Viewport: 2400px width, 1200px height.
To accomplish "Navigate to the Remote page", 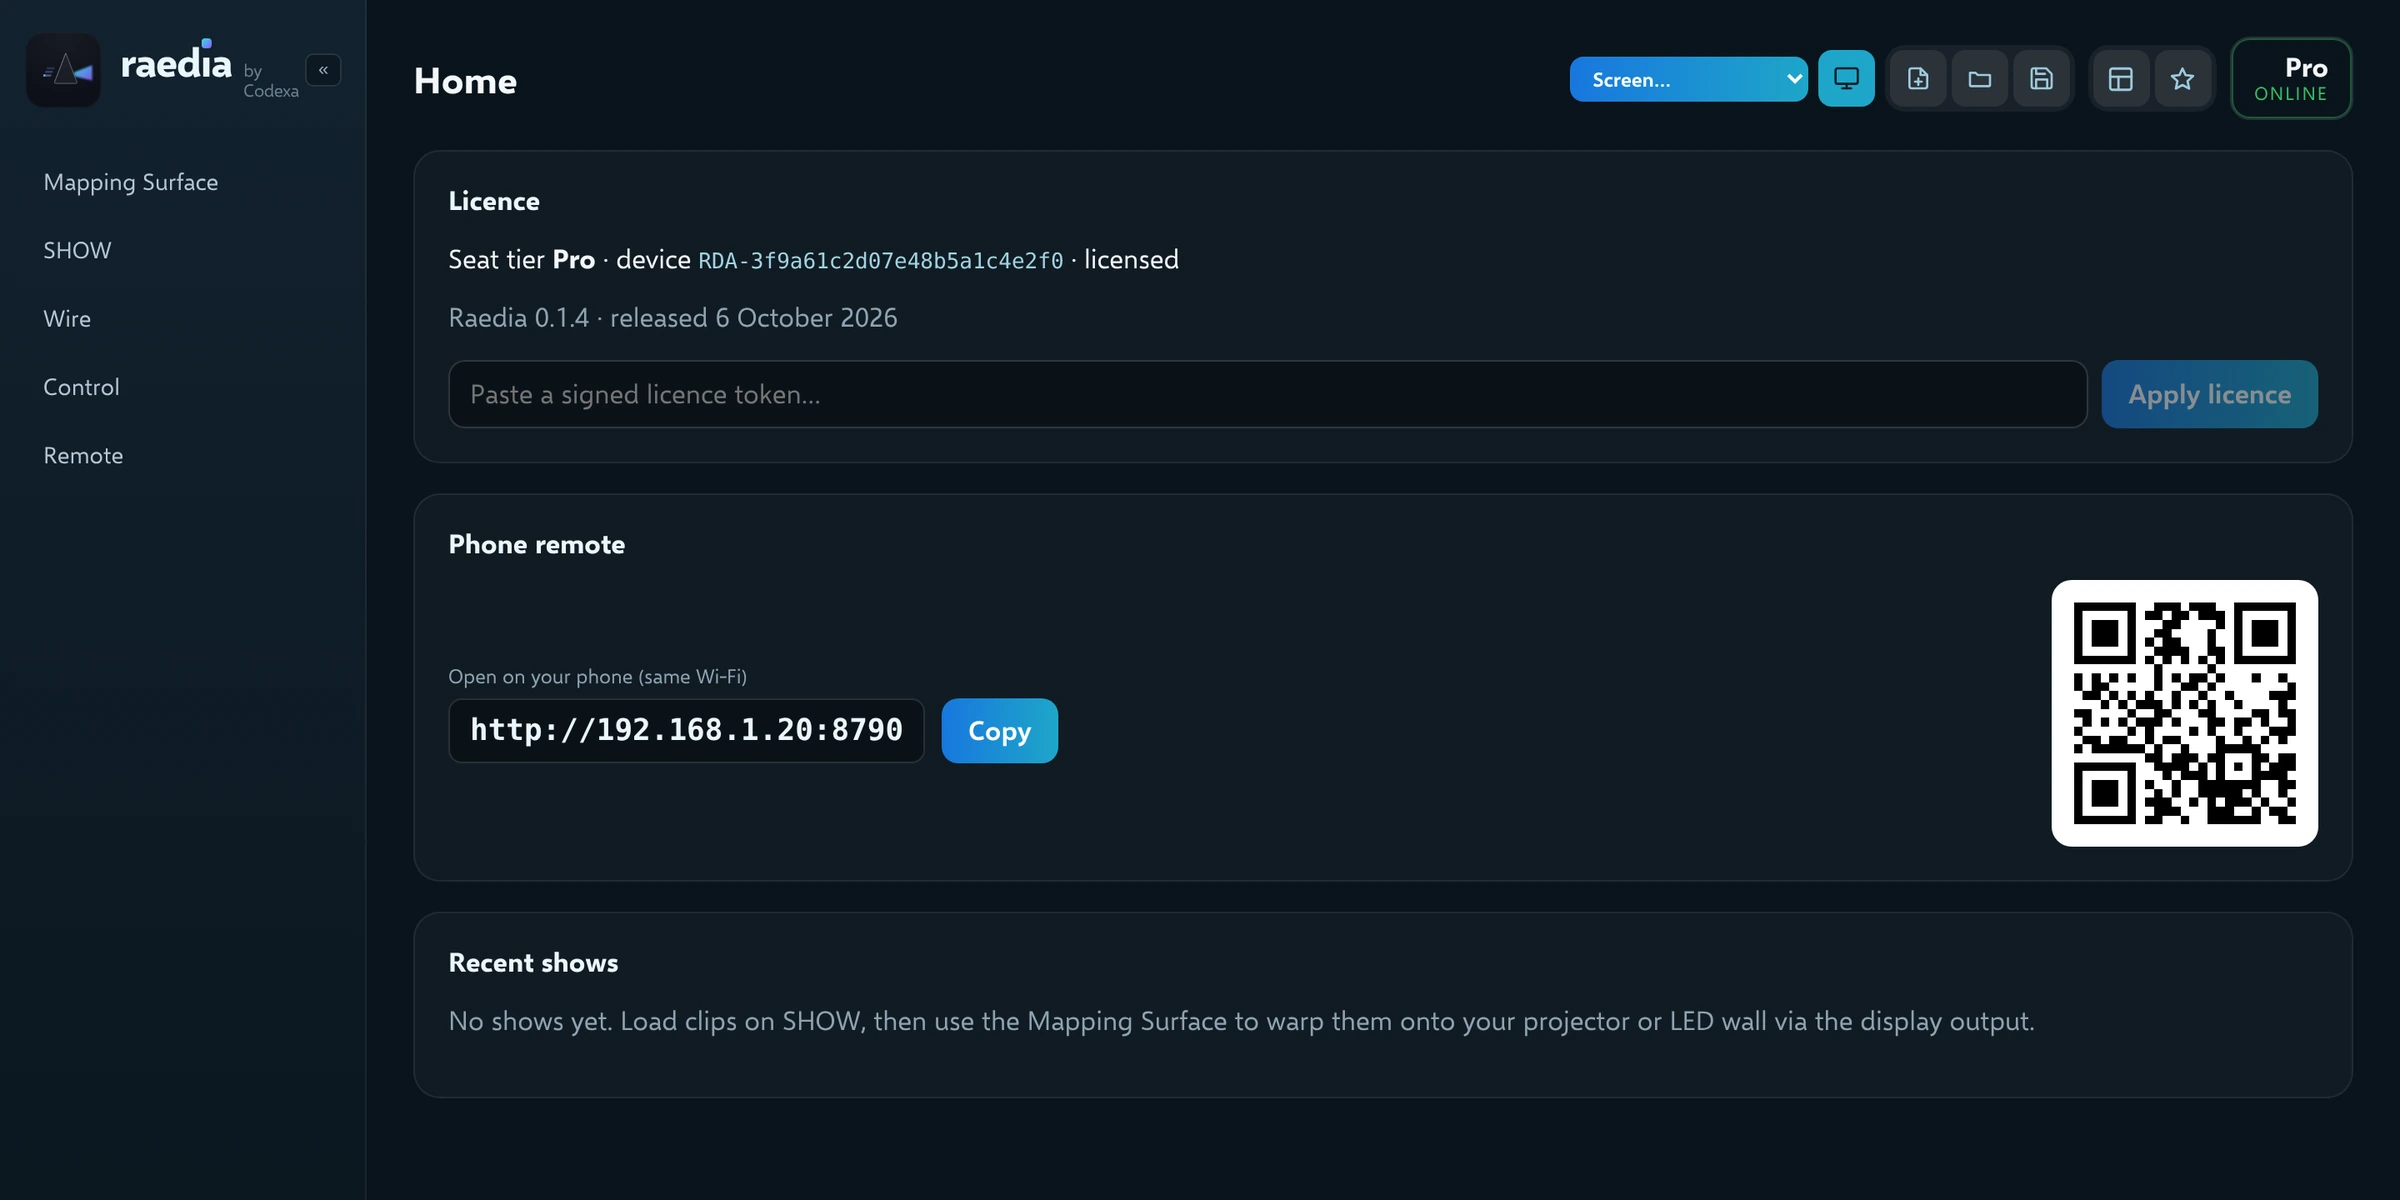I will [83, 455].
